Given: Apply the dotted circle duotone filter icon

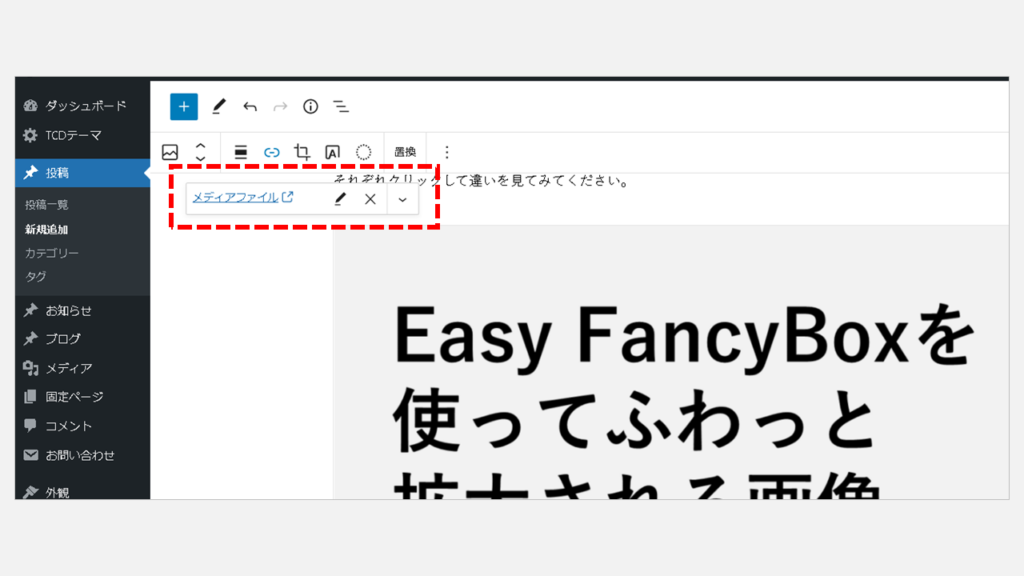Looking at the screenshot, I should 364,152.
